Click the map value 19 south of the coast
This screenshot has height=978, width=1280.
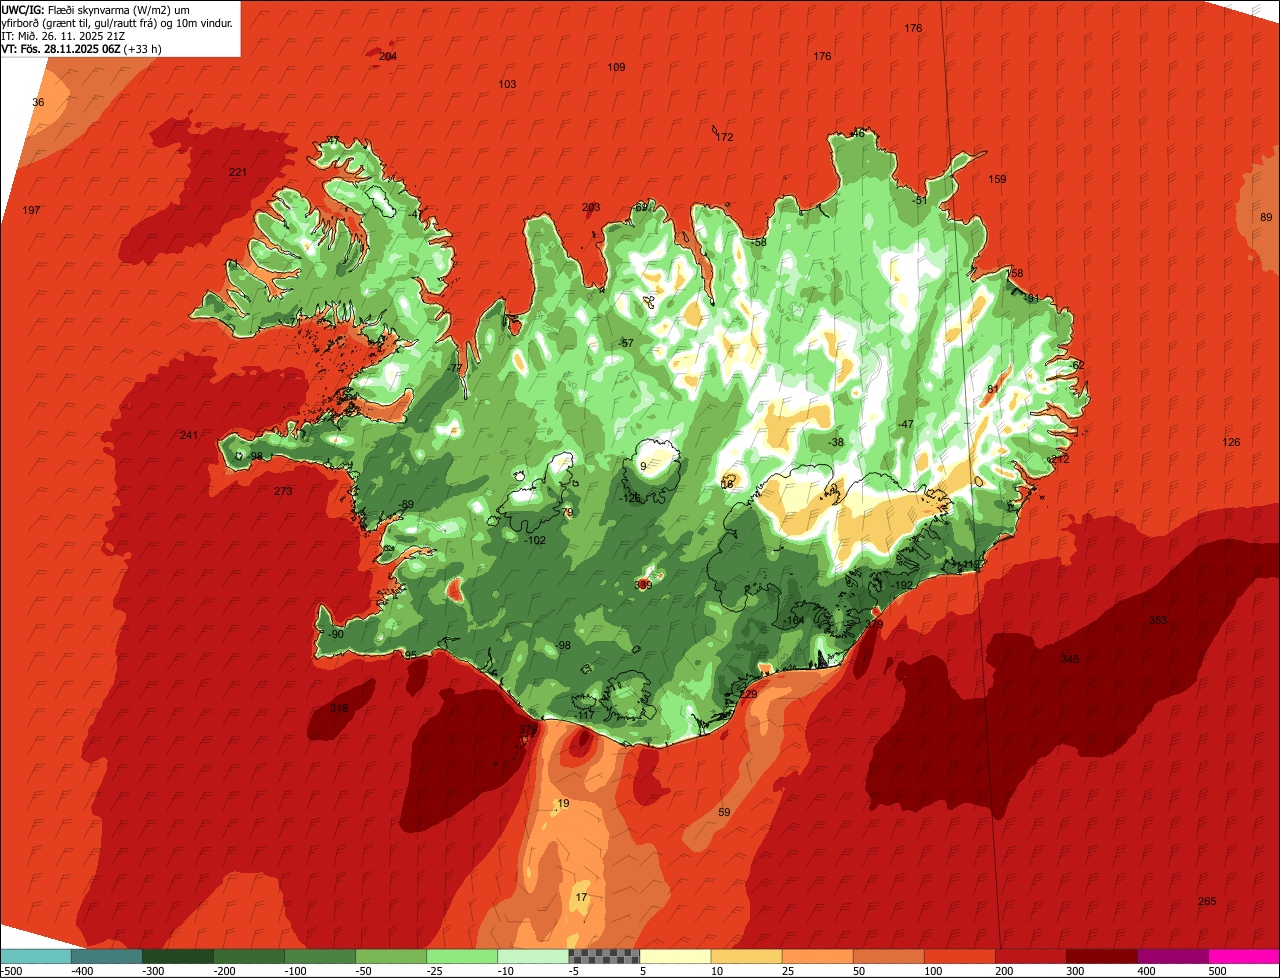(x=563, y=803)
